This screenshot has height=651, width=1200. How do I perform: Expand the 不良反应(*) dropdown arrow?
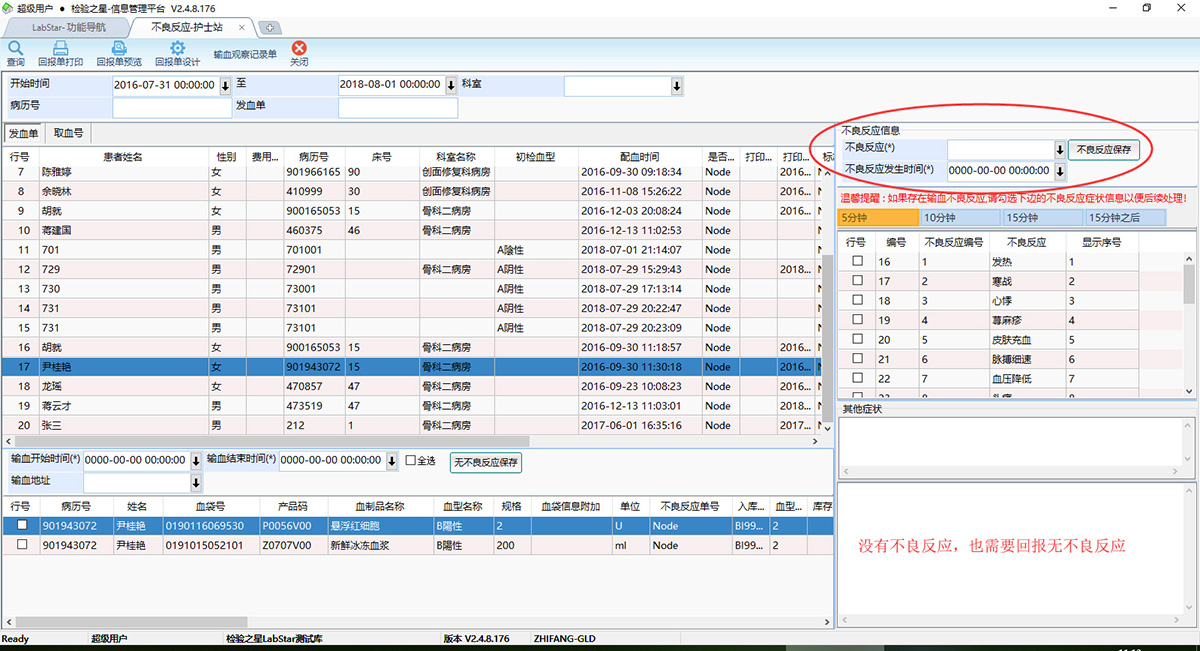(1060, 150)
